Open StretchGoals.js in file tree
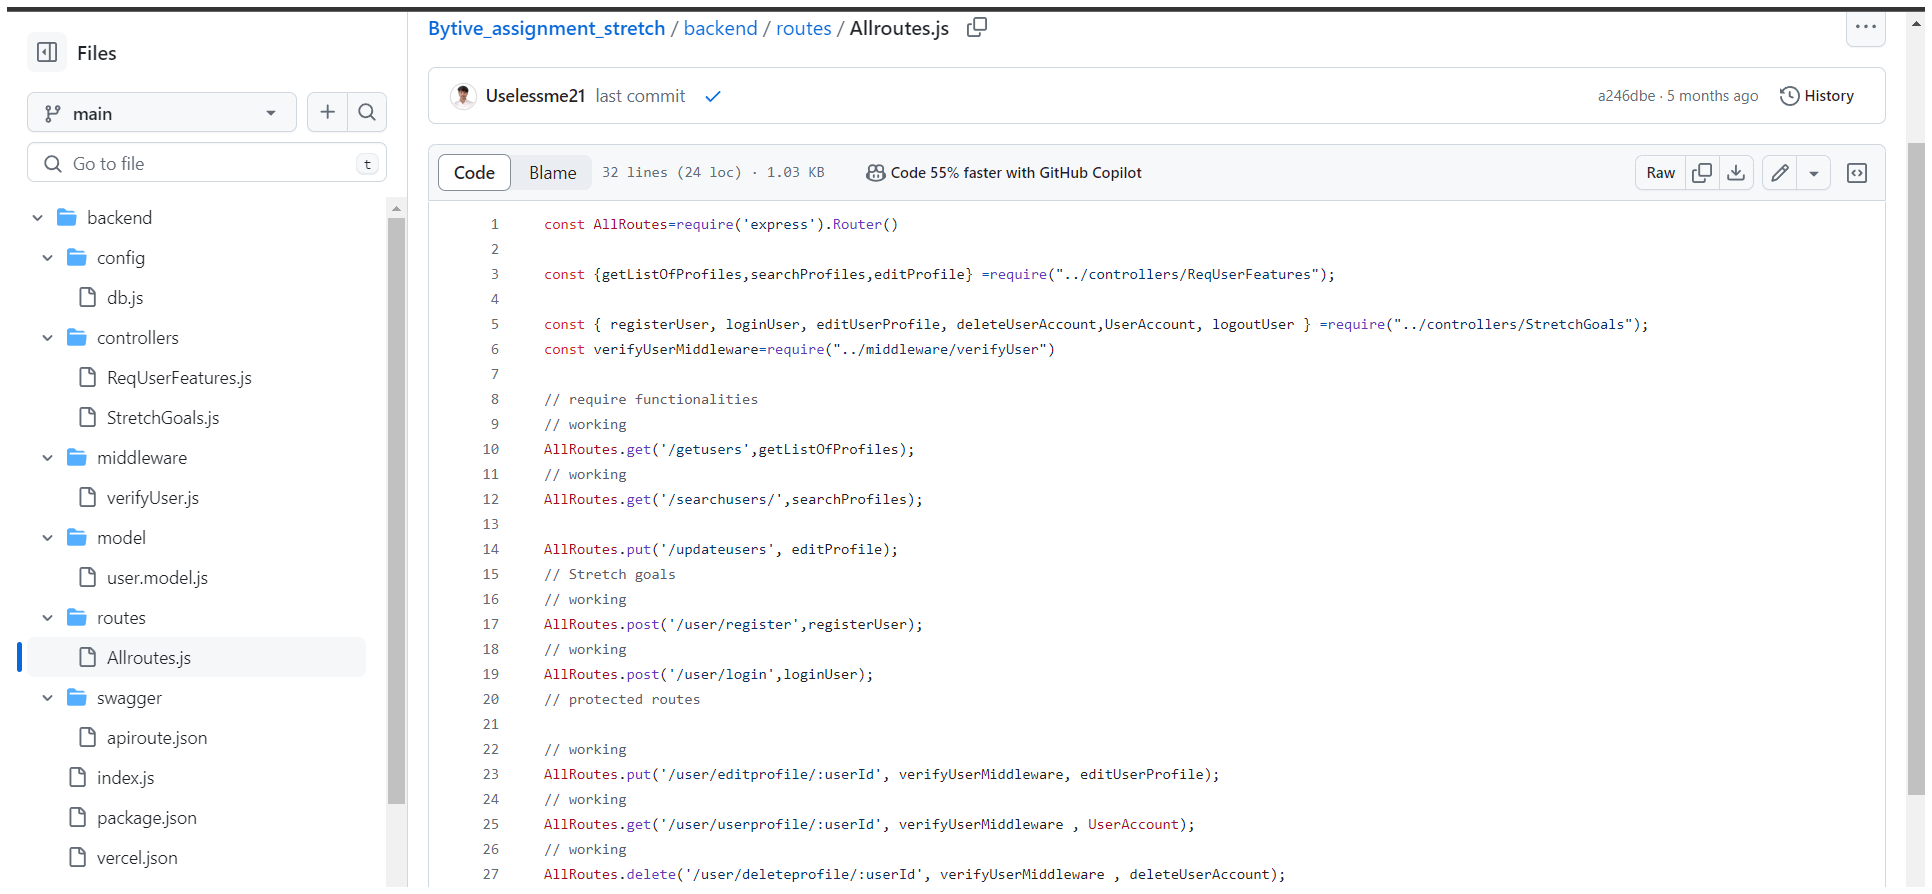1932x894 pixels. (x=162, y=418)
